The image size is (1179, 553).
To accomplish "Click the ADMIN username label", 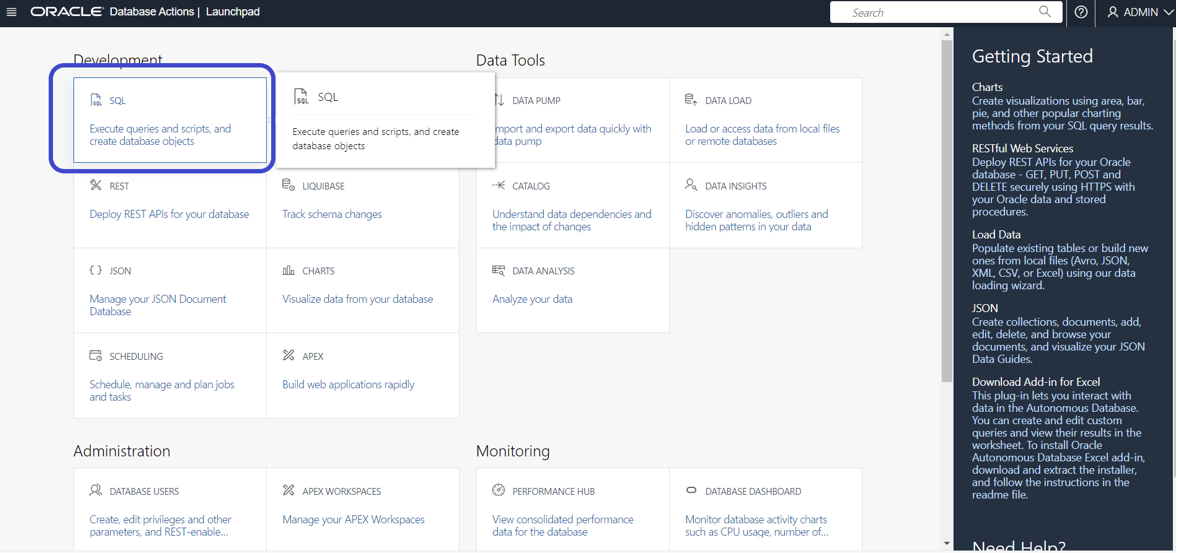I will coord(1141,13).
